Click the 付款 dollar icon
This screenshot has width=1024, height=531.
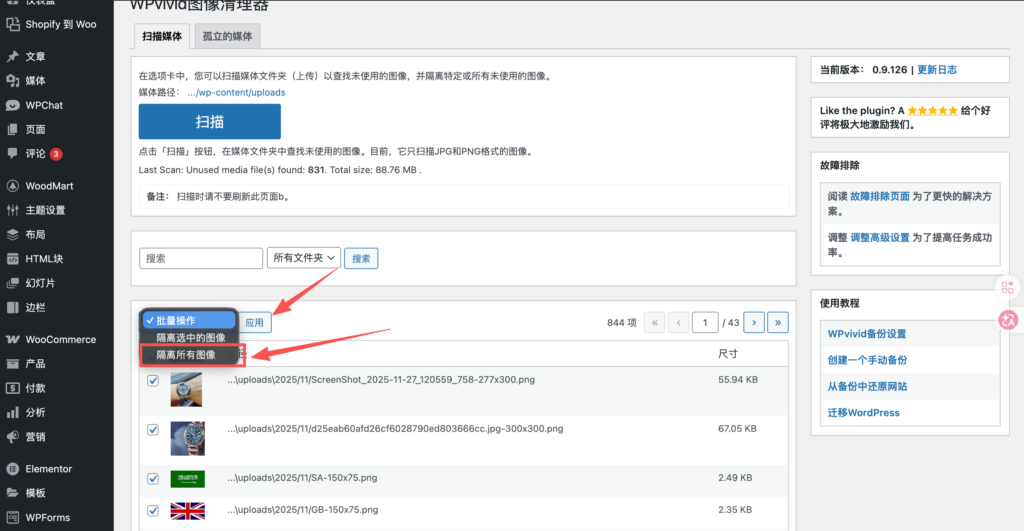12,388
